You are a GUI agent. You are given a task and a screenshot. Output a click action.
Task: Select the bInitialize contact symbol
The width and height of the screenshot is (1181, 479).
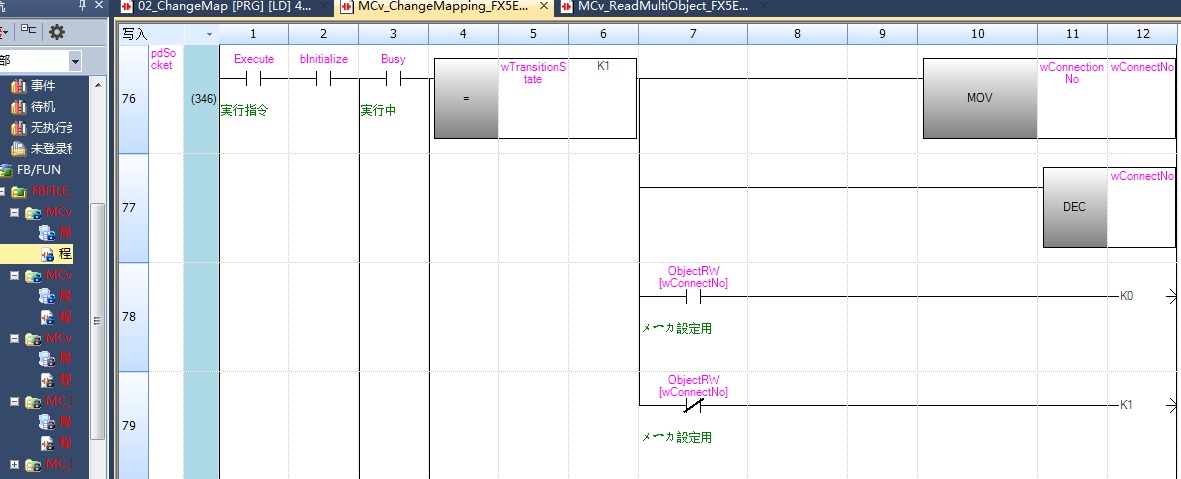click(x=323, y=79)
